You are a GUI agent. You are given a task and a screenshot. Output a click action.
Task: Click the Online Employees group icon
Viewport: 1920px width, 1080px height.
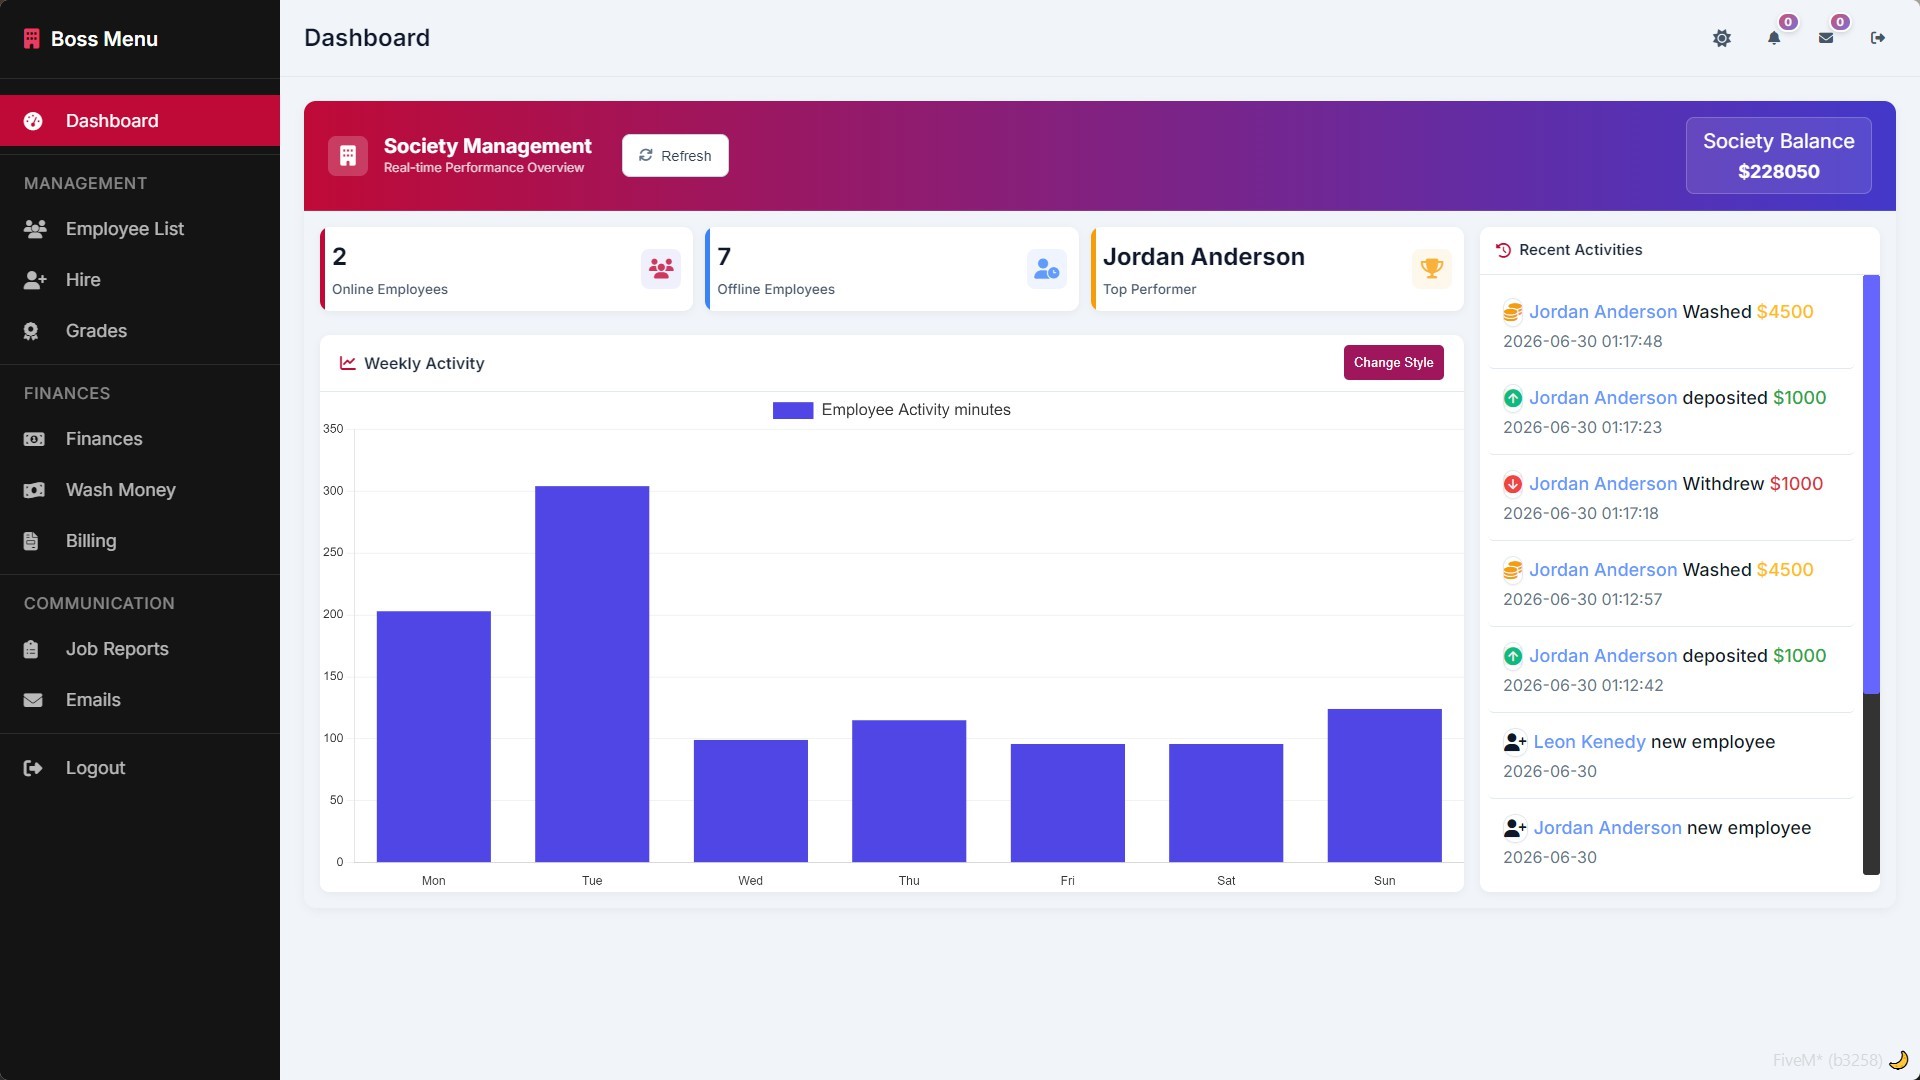click(661, 269)
